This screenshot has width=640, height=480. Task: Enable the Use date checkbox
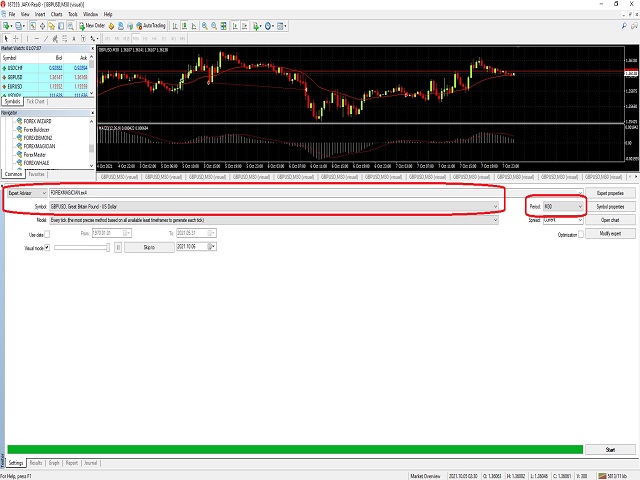click(47, 234)
